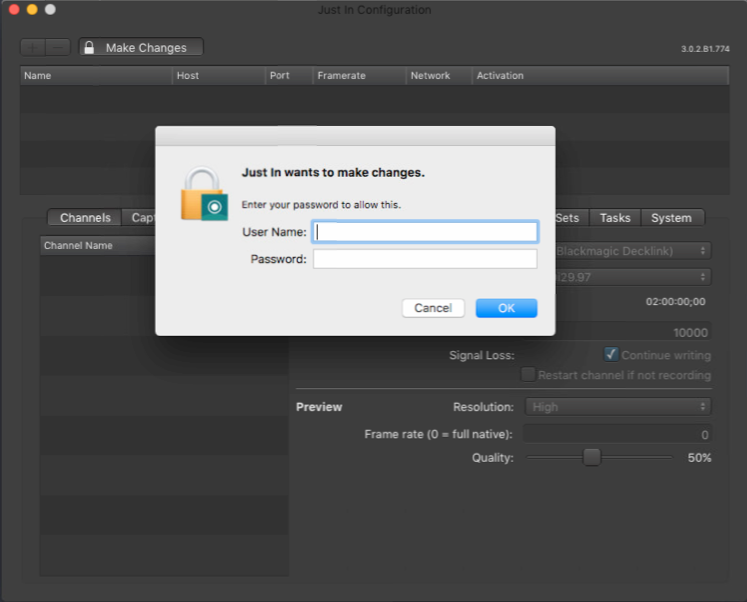
Task: Sort by the Framerate column header
Action: [359, 76]
